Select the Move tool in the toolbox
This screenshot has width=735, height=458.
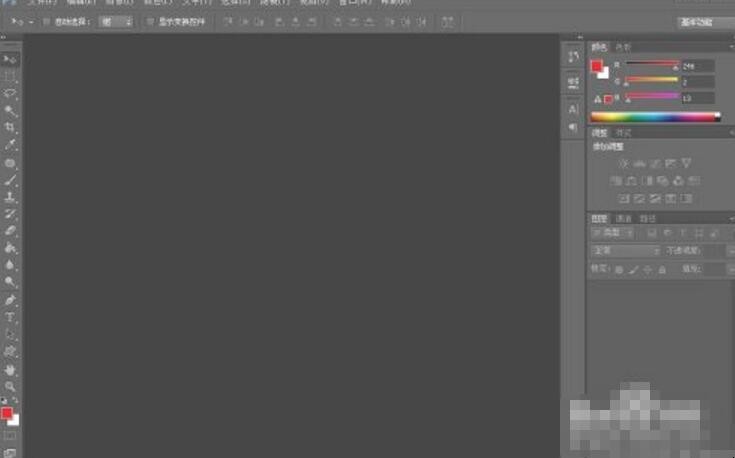[x=10, y=59]
